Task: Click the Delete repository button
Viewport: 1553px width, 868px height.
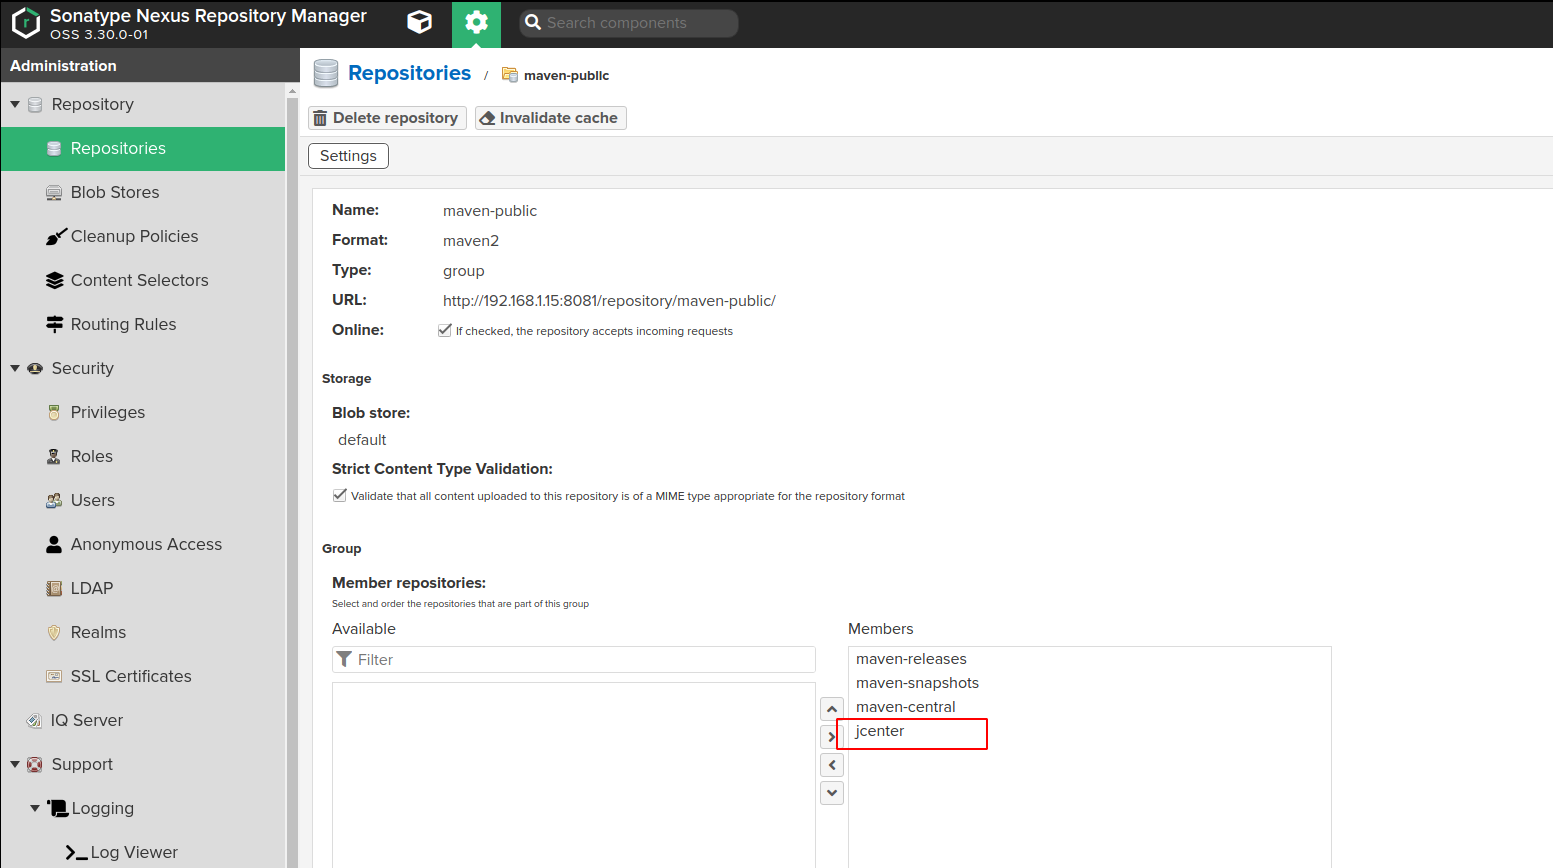Action: click(387, 118)
